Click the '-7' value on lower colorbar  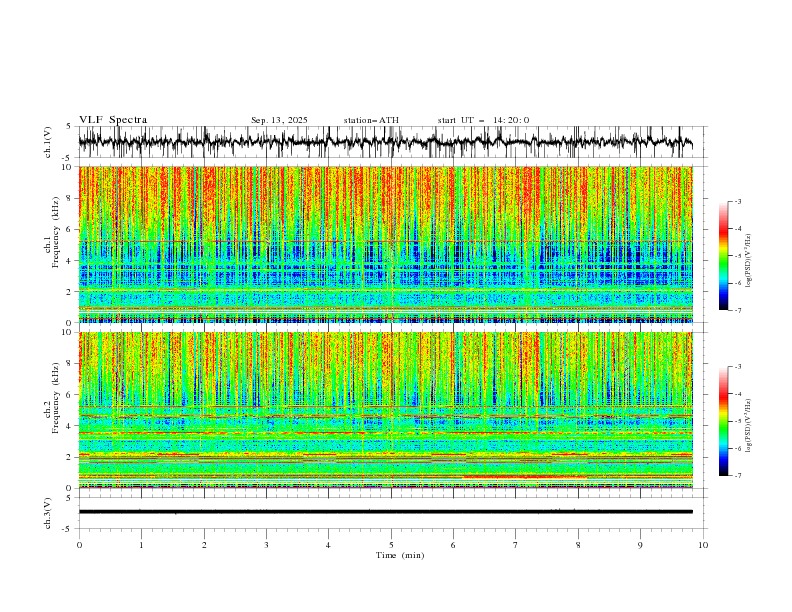pos(738,476)
